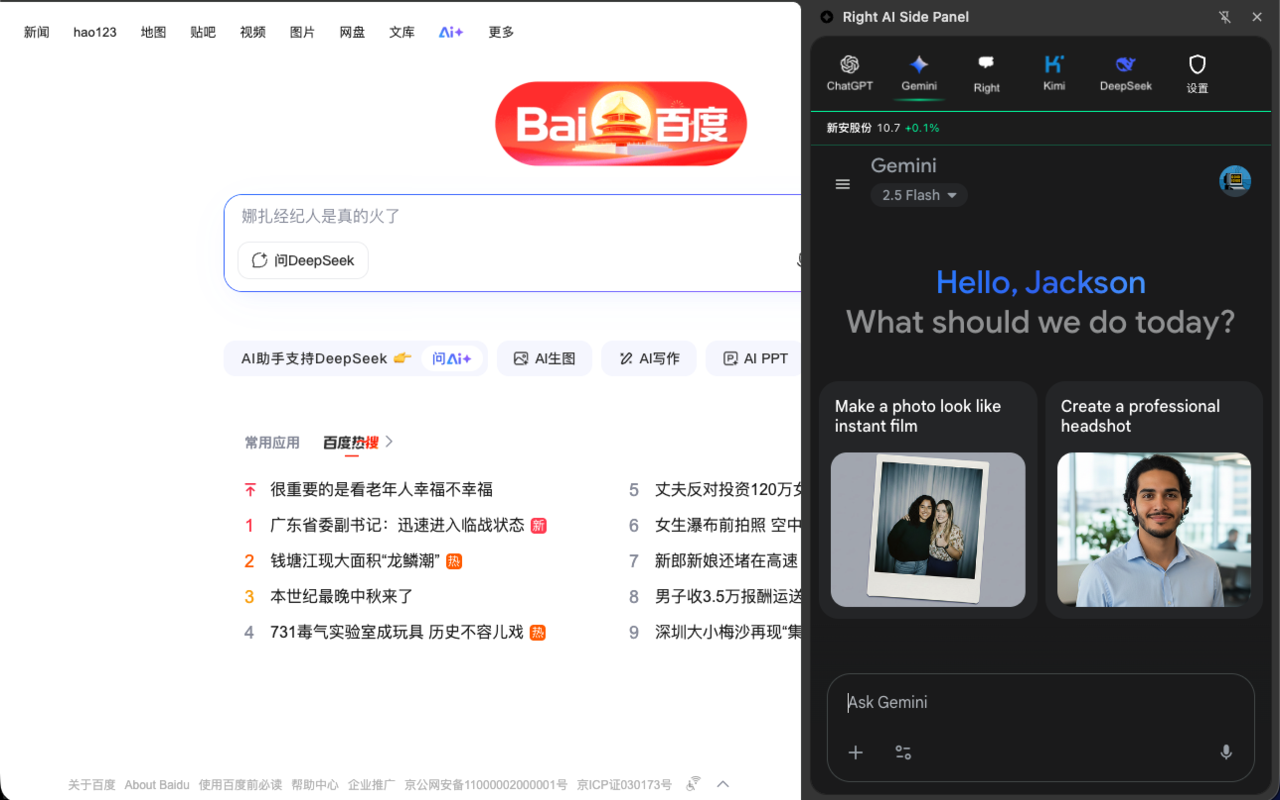Collapse footer with the up chevron
This screenshot has width=1280, height=800.
723,784
